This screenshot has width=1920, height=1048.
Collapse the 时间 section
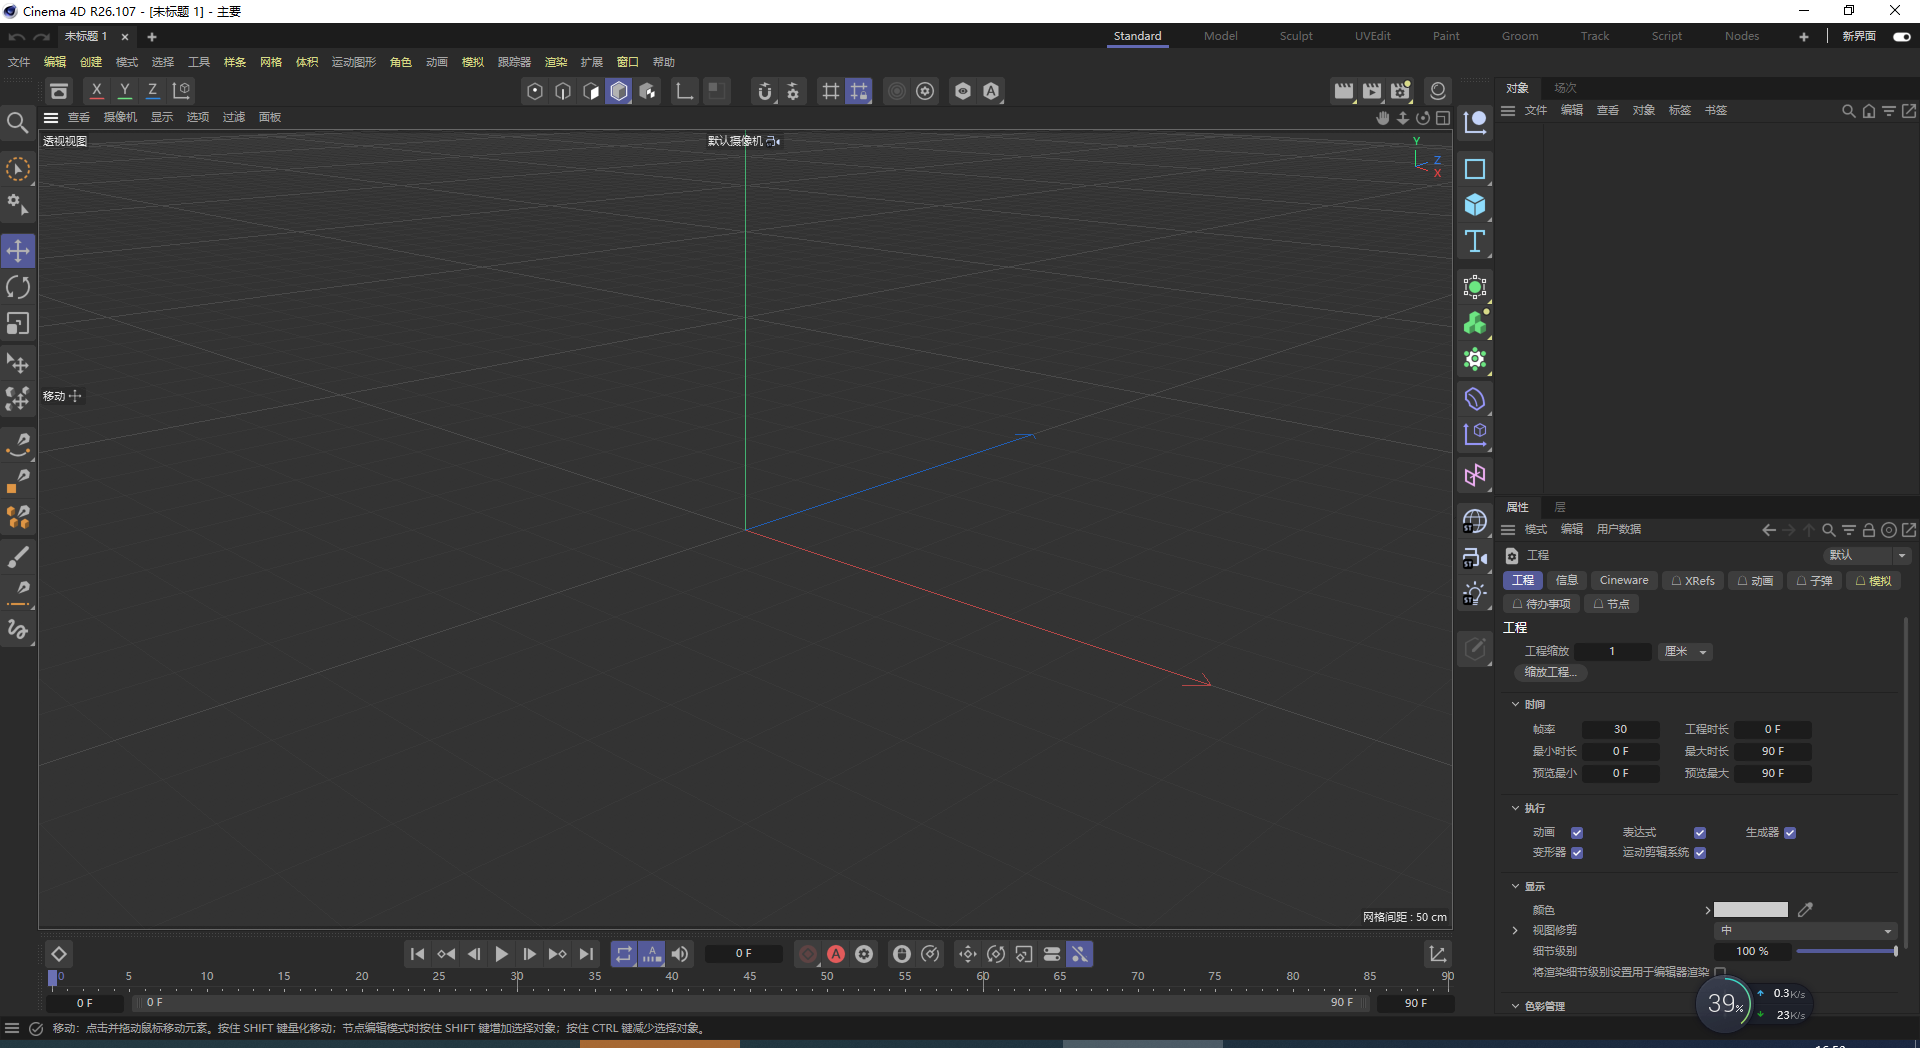(x=1515, y=705)
